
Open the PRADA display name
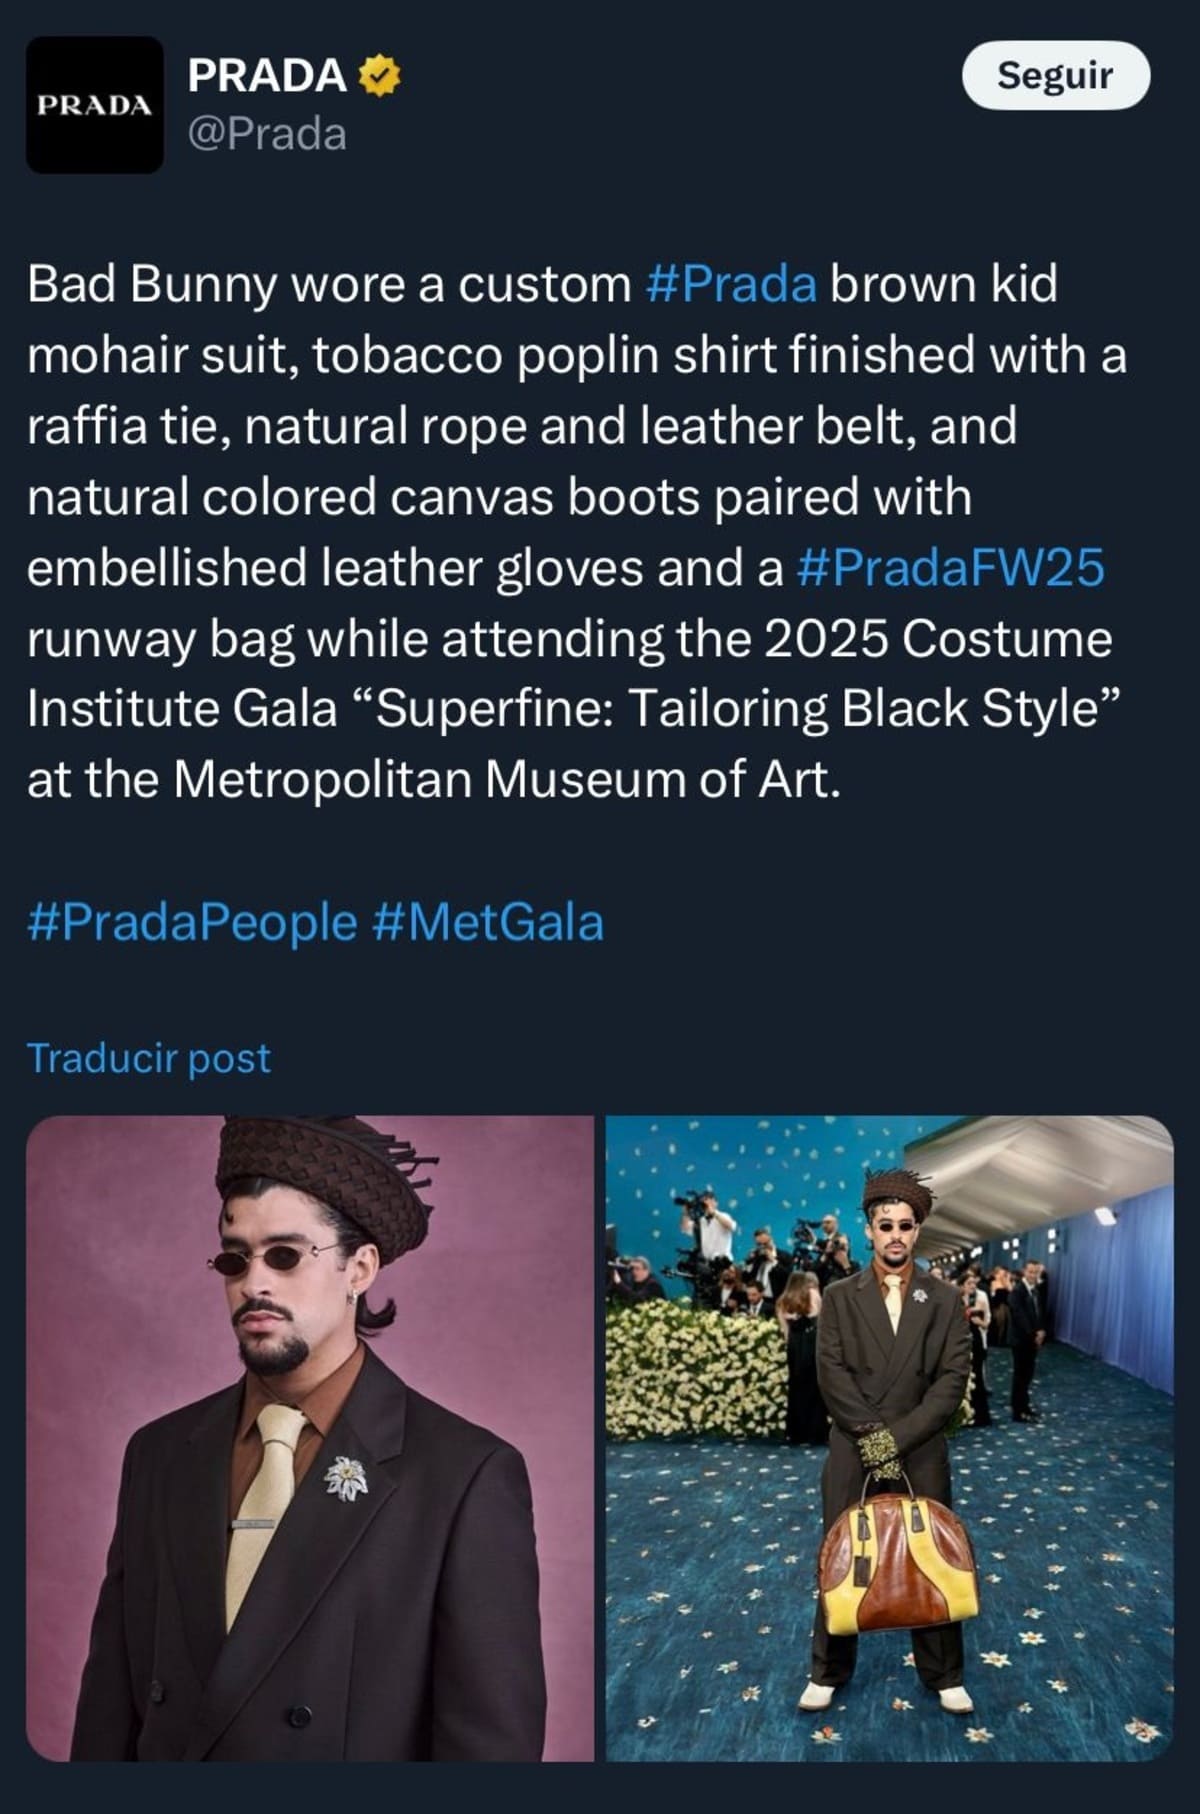267,76
